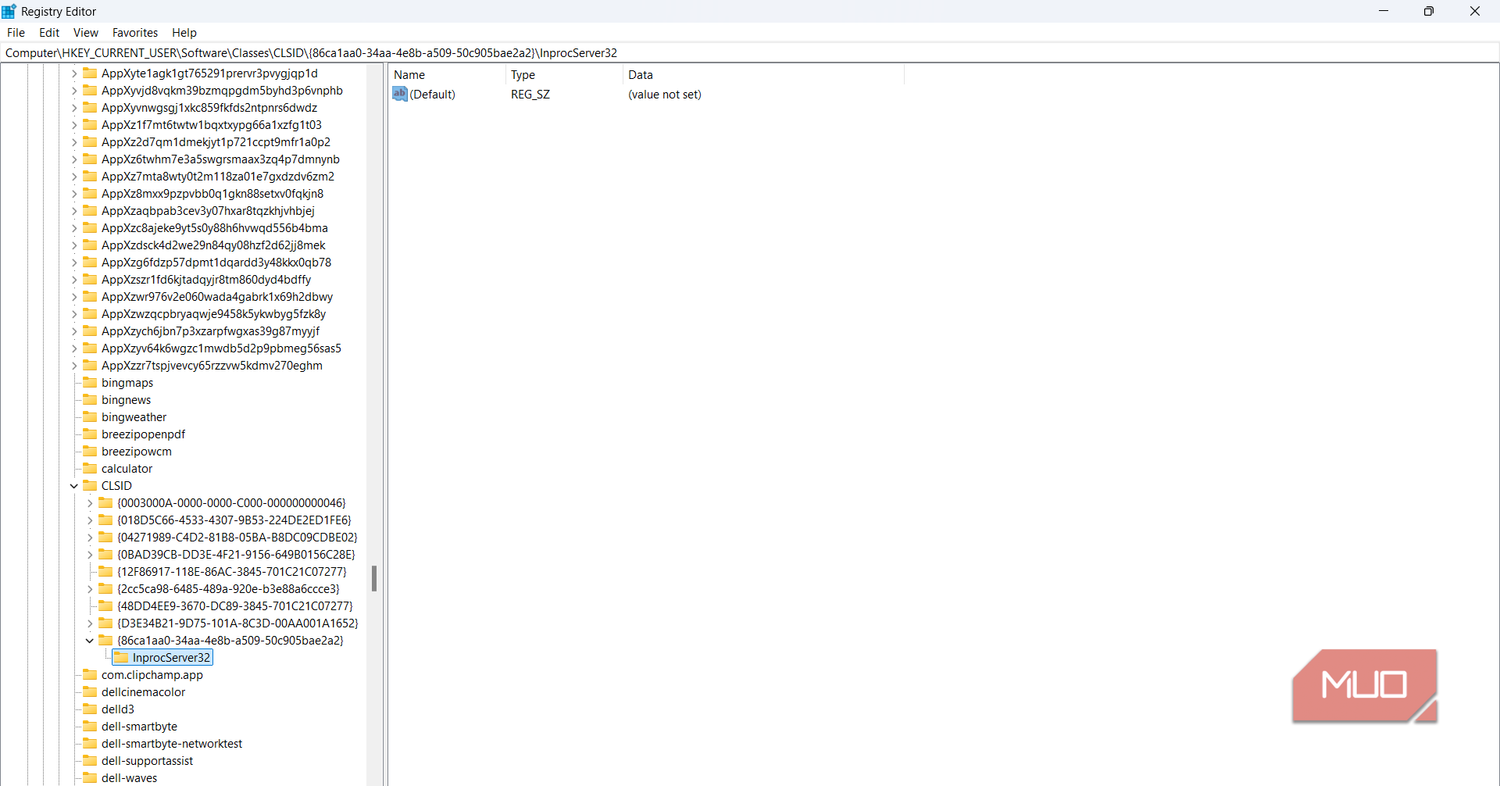Click the {12F86917-118E-86AC-3845-701C21C07277} folder icon
Image resolution: width=1500 pixels, height=786 pixels.
(x=106, y=572)
